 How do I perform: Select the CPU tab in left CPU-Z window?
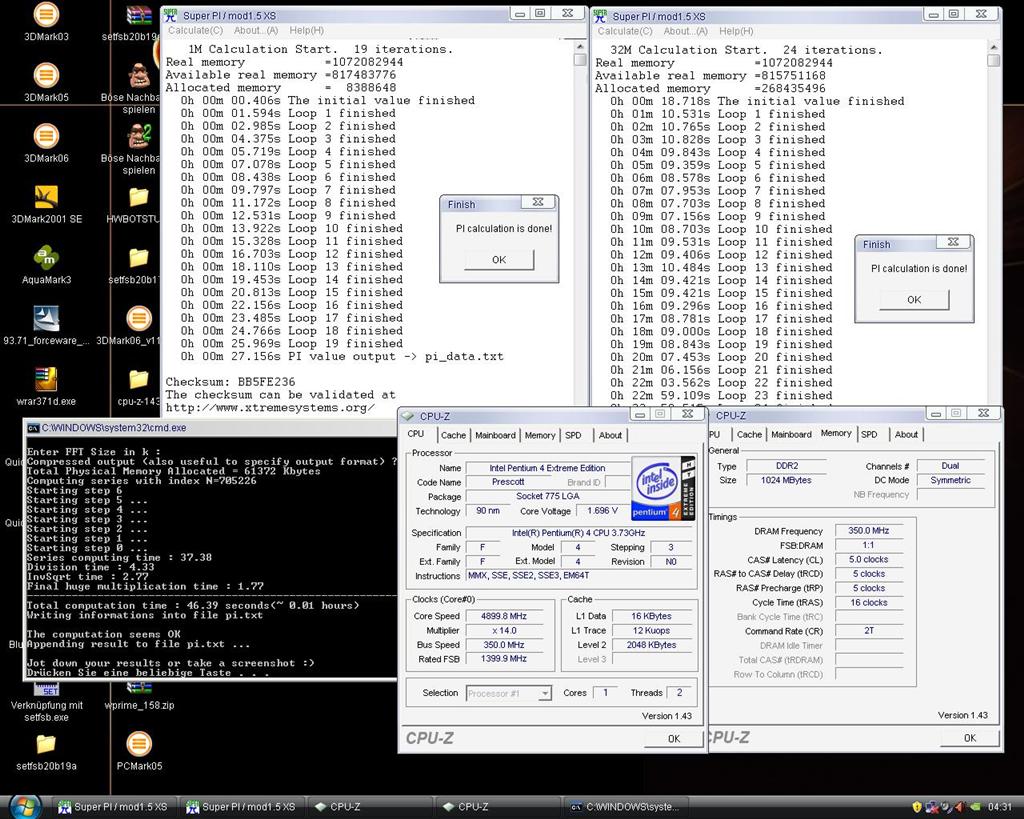(x=416, y=434)
